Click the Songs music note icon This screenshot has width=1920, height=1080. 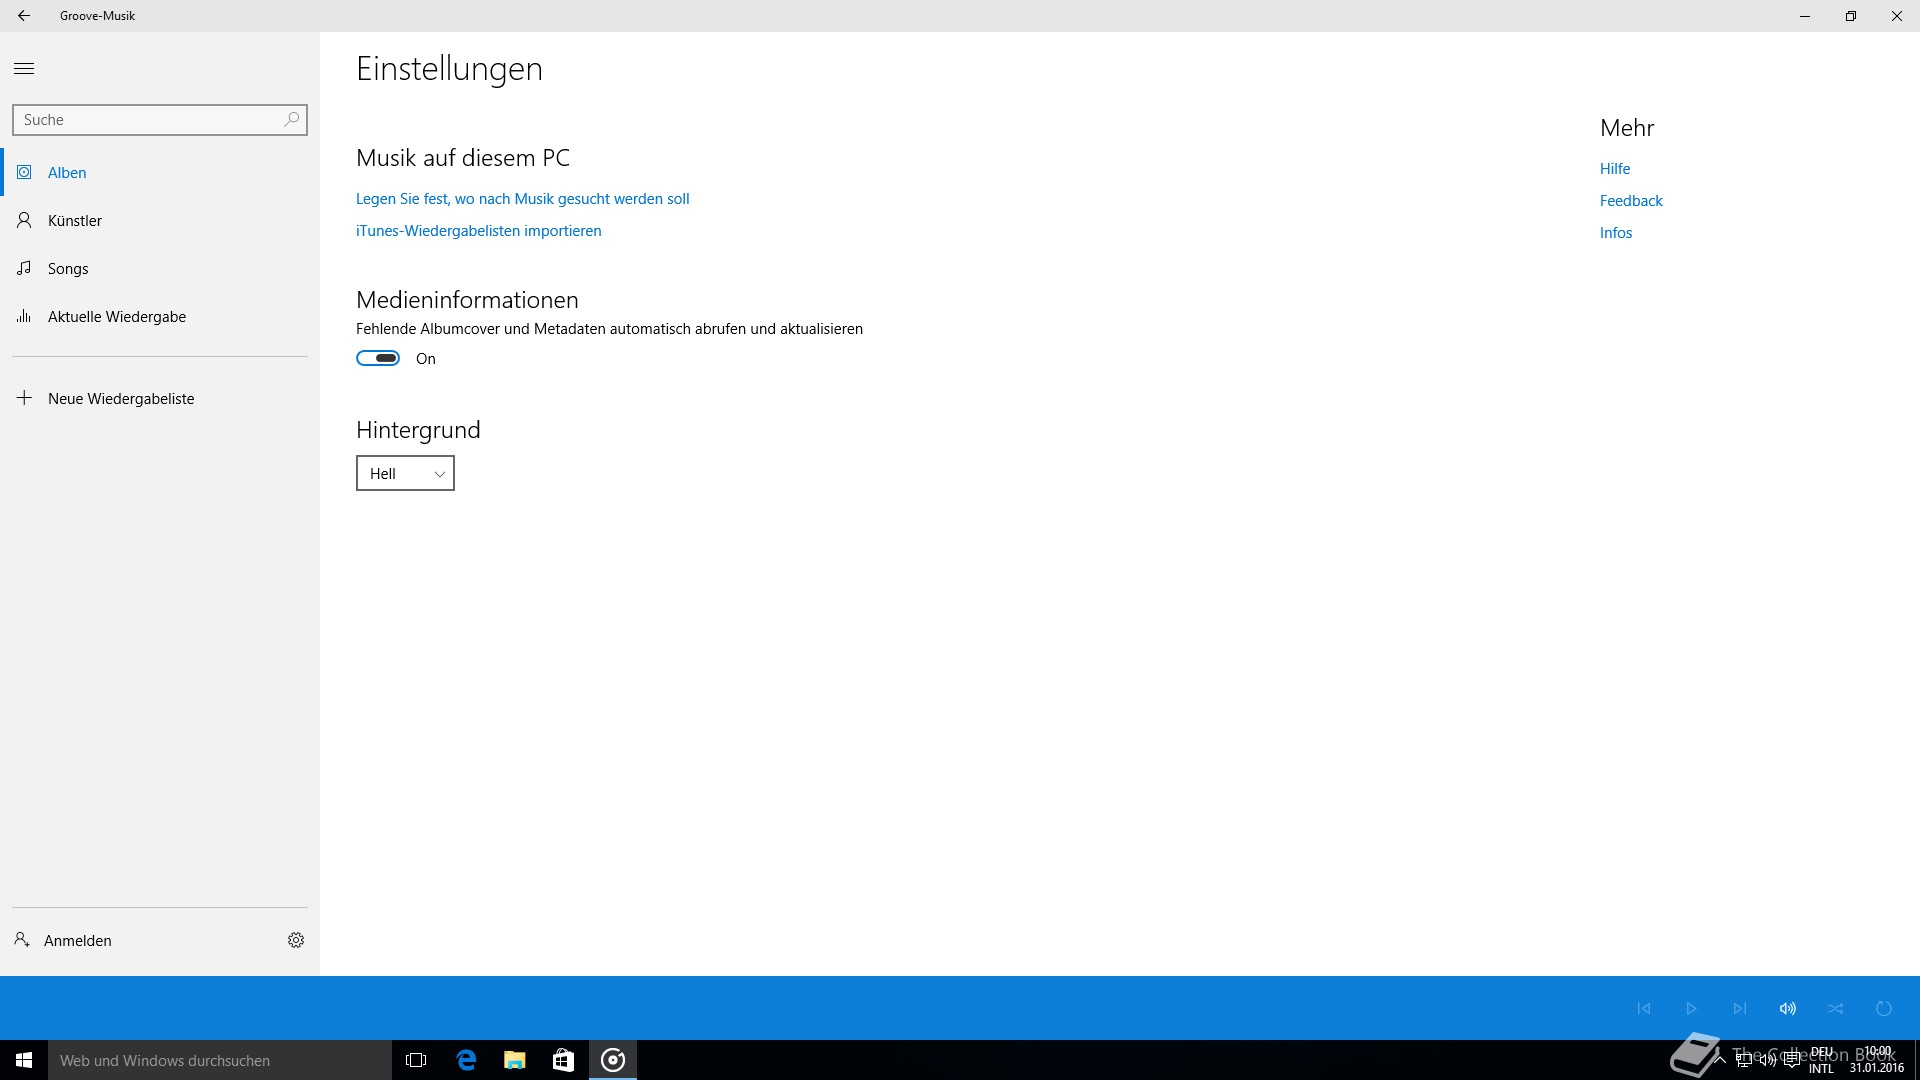pyautogui.click(x=24, y=268)
